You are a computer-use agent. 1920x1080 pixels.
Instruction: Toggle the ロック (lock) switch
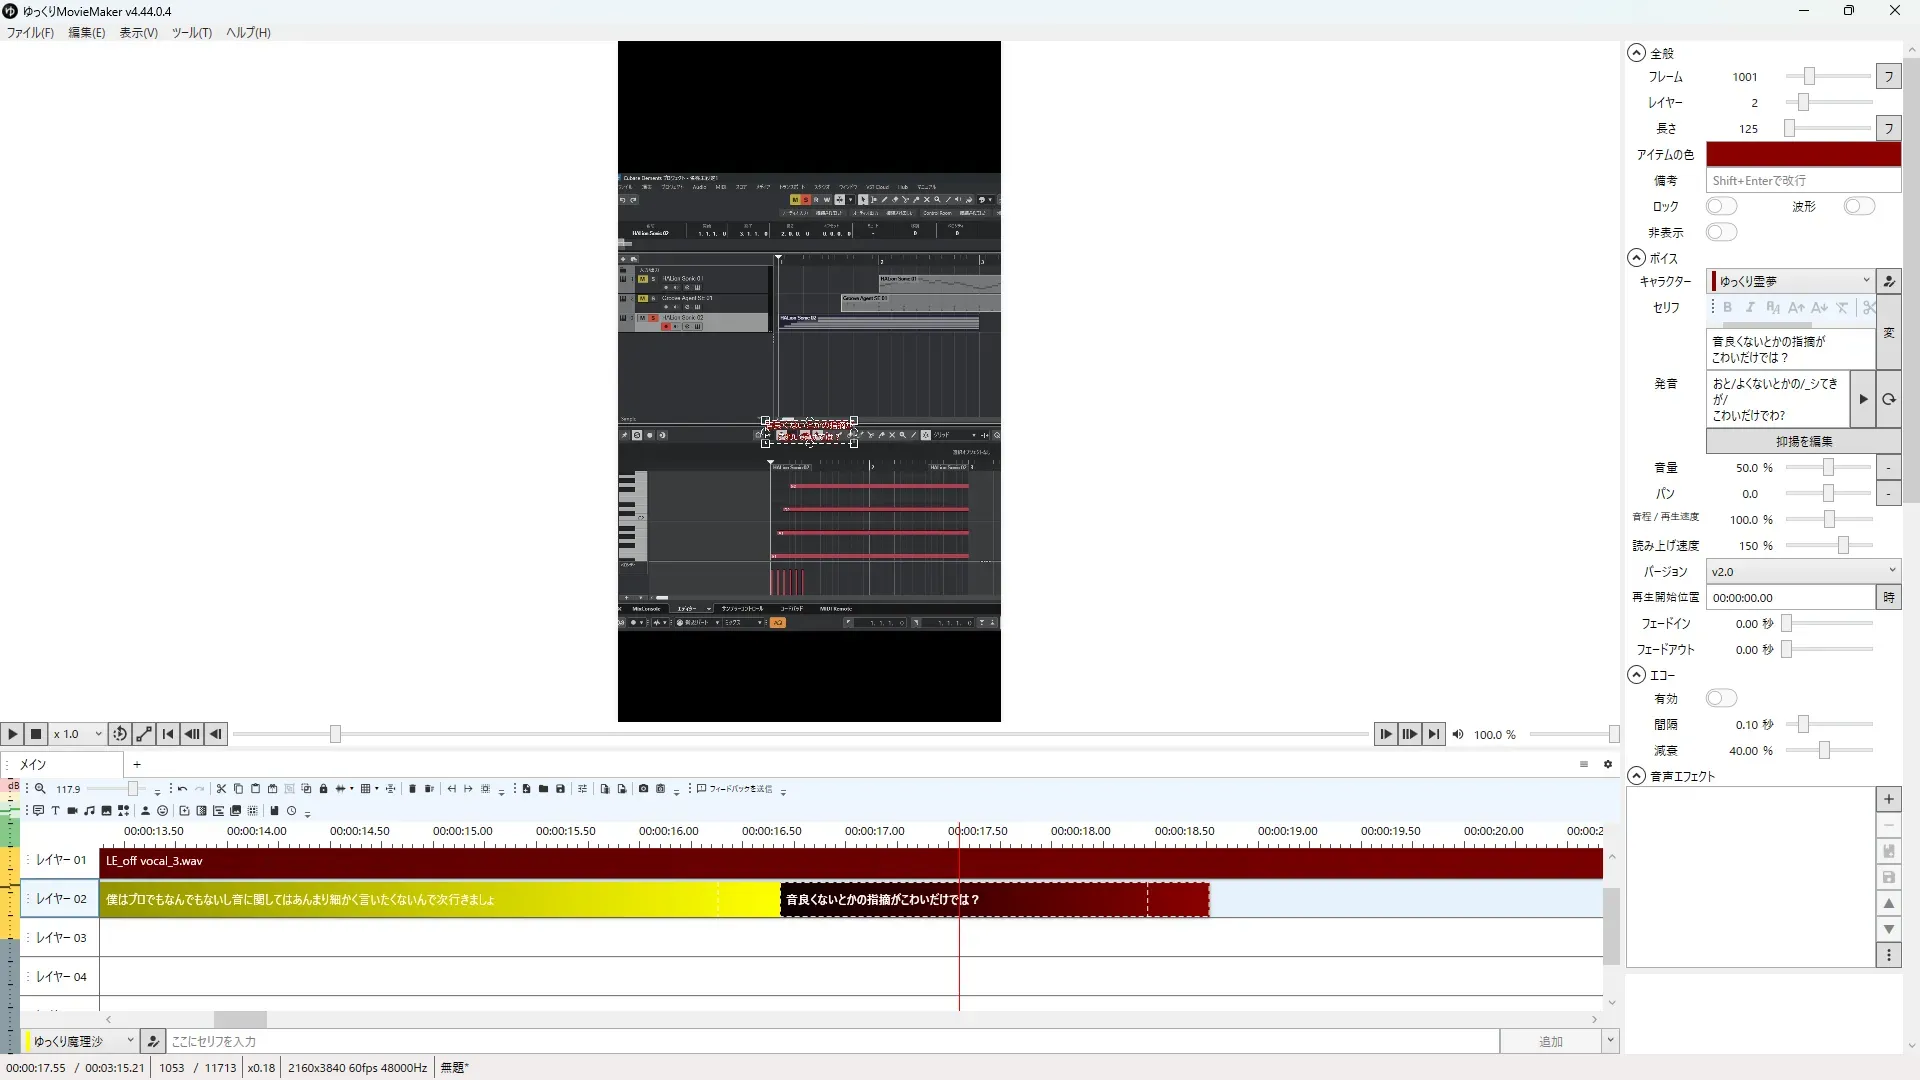pos(1721,206)
